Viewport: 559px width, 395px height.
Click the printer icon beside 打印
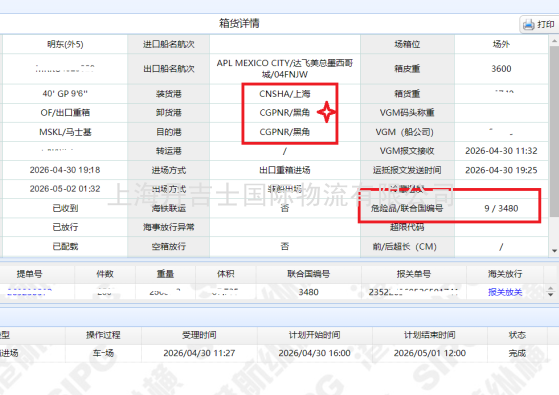(x=528, y=25)
